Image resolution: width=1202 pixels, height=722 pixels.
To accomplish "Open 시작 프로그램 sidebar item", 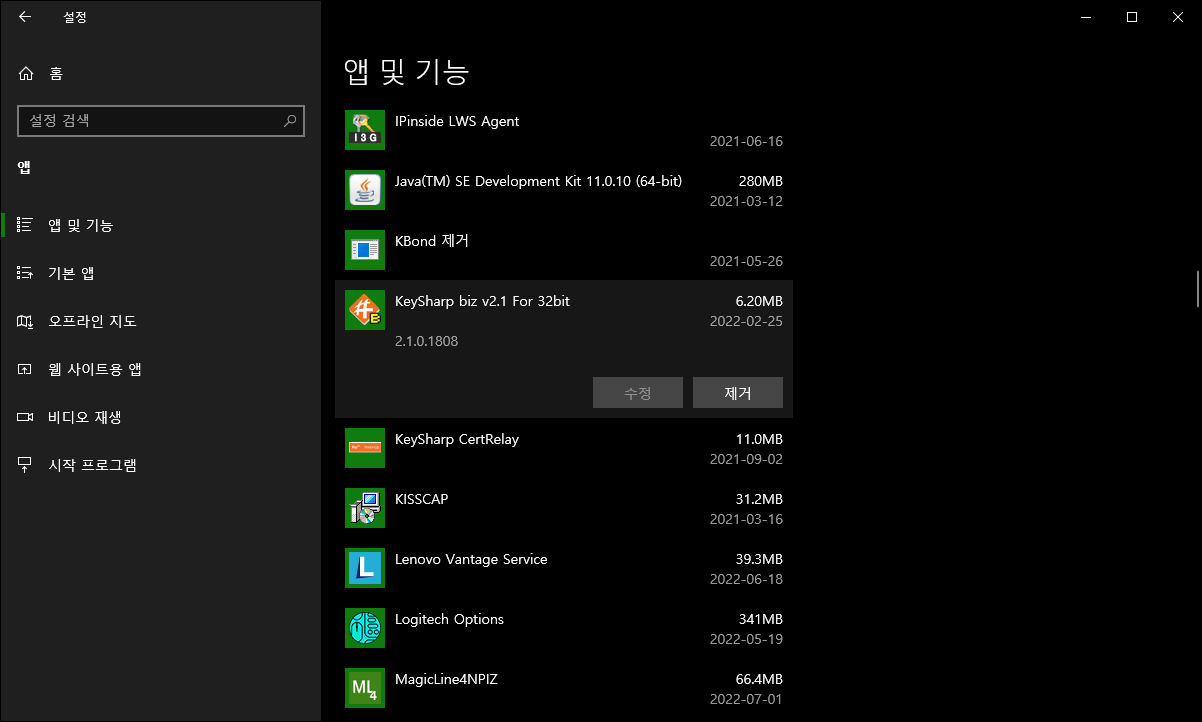I will pyautogui.click(x=160, y=465).
